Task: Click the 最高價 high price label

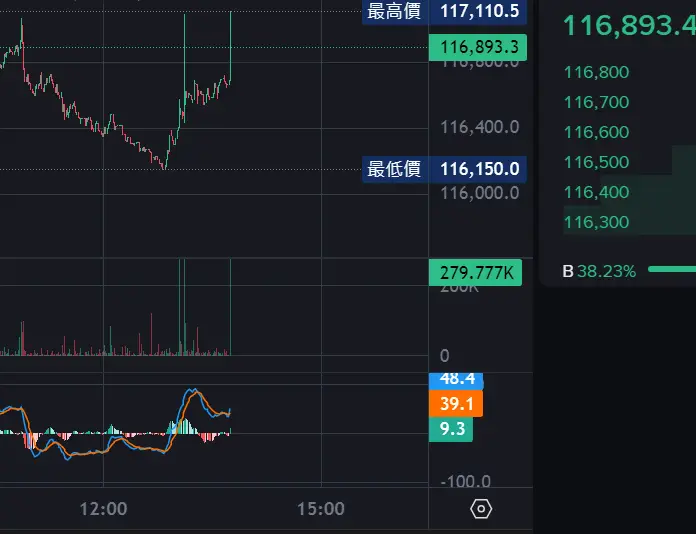Action: [394, 12]
